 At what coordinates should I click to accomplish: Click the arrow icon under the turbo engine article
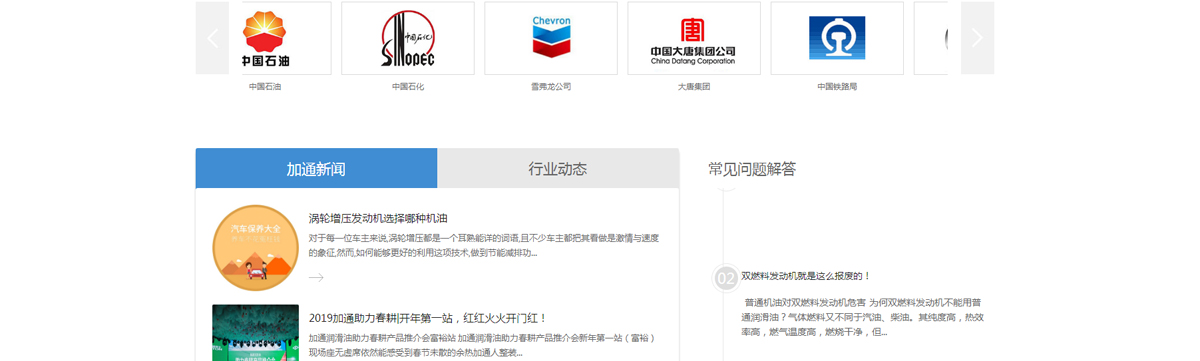click(x=316, y=277)
